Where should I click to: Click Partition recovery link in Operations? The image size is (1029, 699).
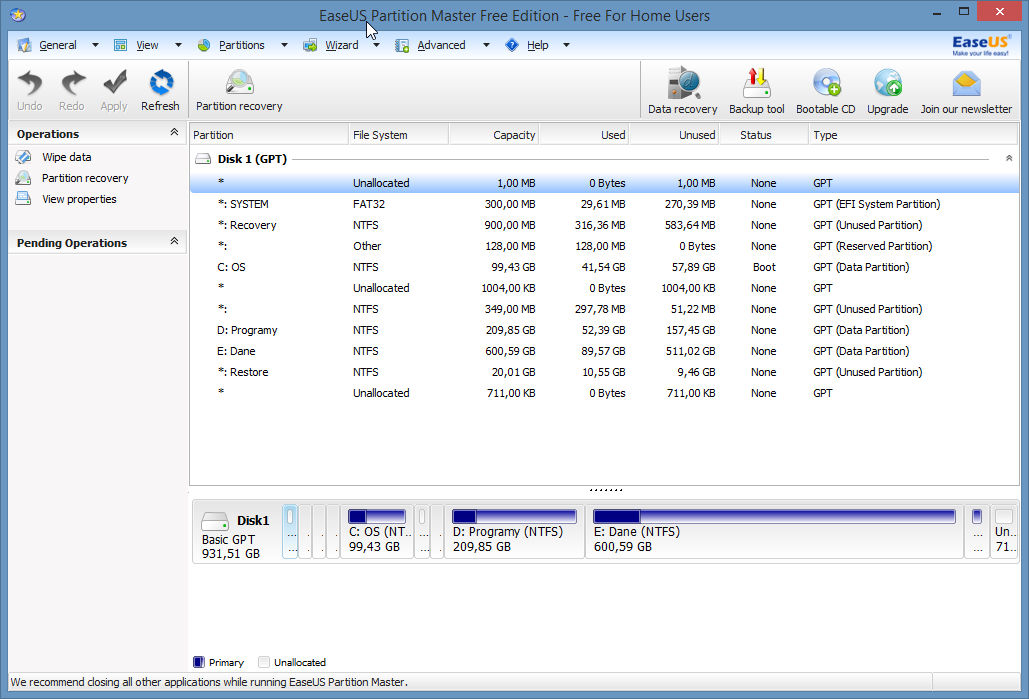coord(85,178)
